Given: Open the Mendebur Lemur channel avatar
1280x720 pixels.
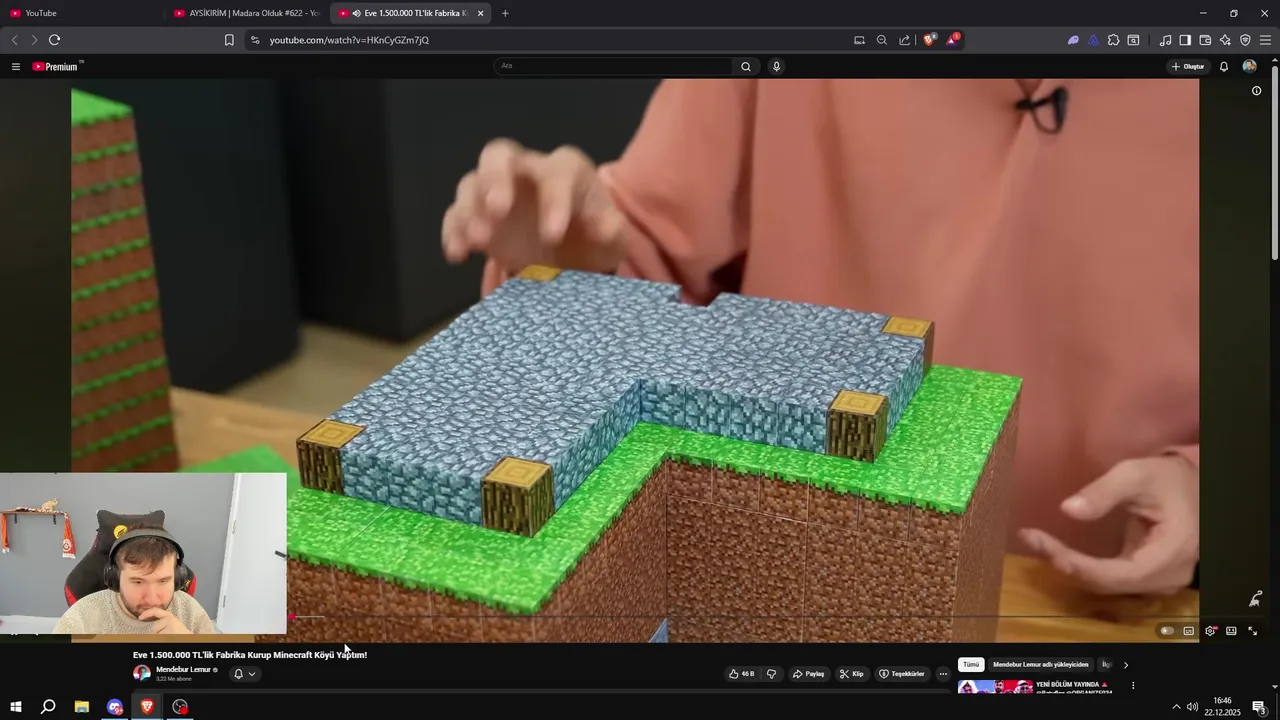Looking at the screenshot, I should click(142, 673).
